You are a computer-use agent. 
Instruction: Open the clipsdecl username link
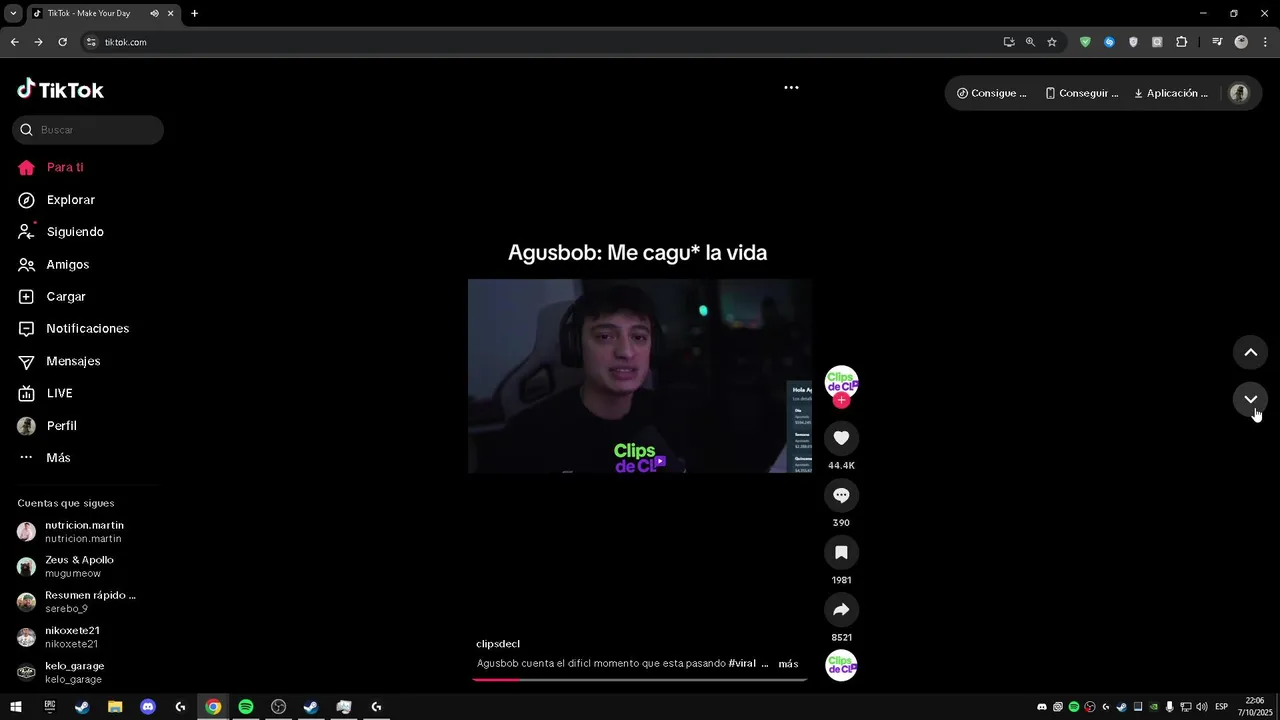tap(498, 644)
